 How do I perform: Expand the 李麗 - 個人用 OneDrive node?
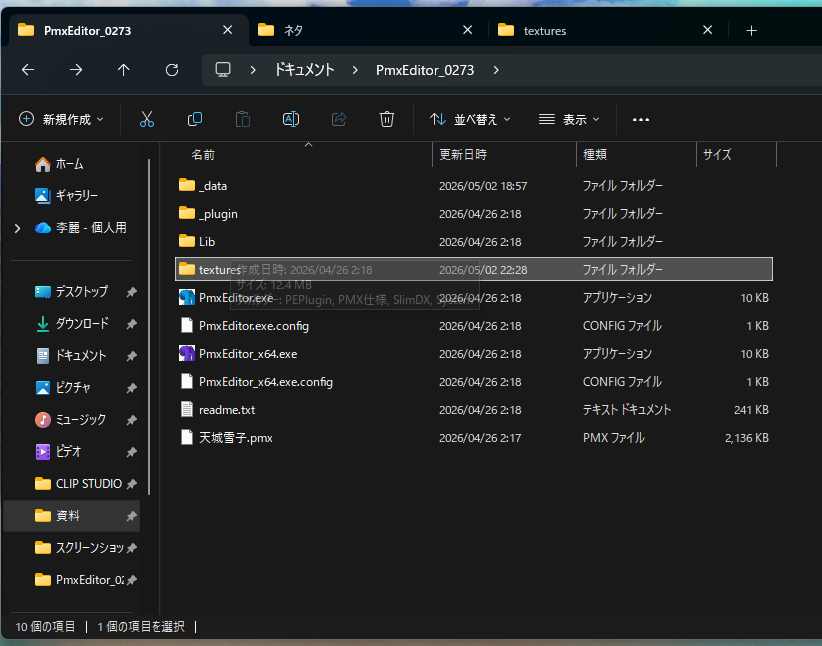[17, 228]
